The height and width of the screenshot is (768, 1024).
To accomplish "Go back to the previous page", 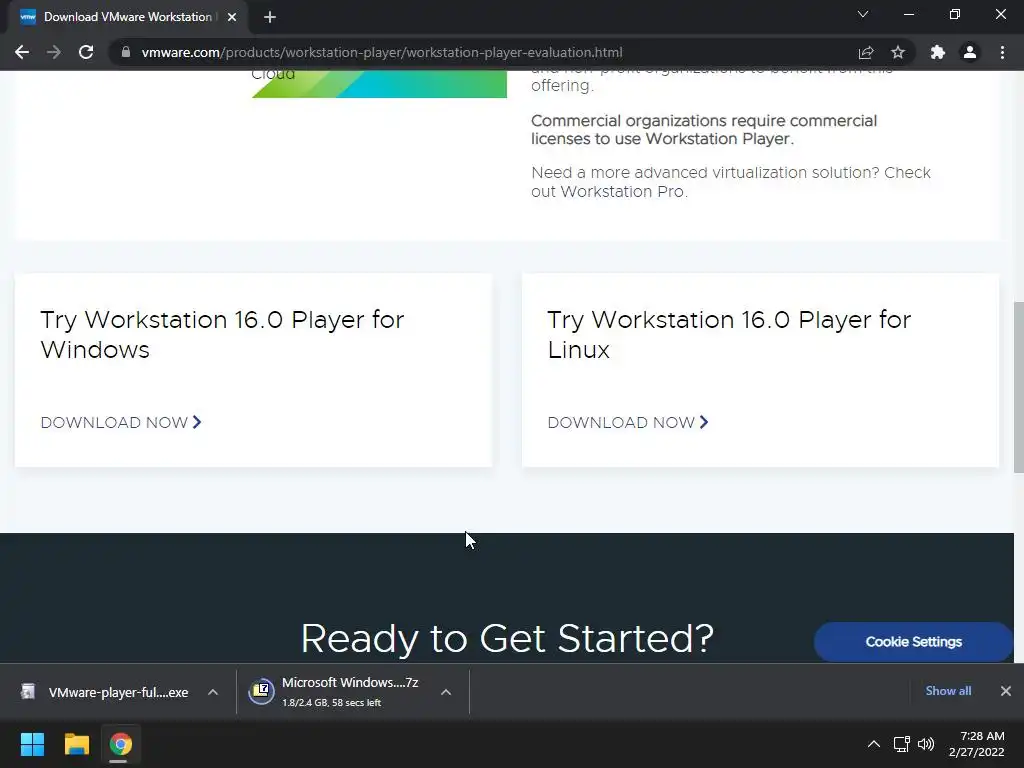I will pos(22,52).
